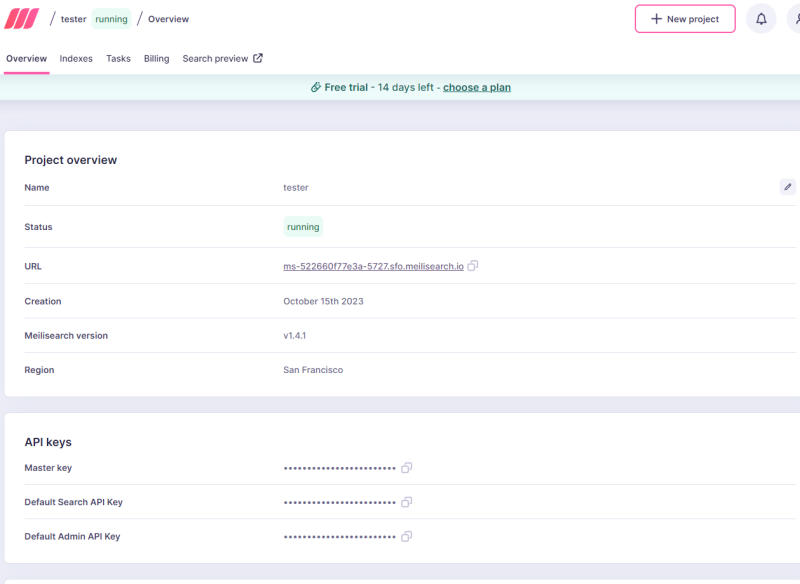
Task: Click the Search preview external link icon
Action: pyautogui.click(x=258, y=58)
